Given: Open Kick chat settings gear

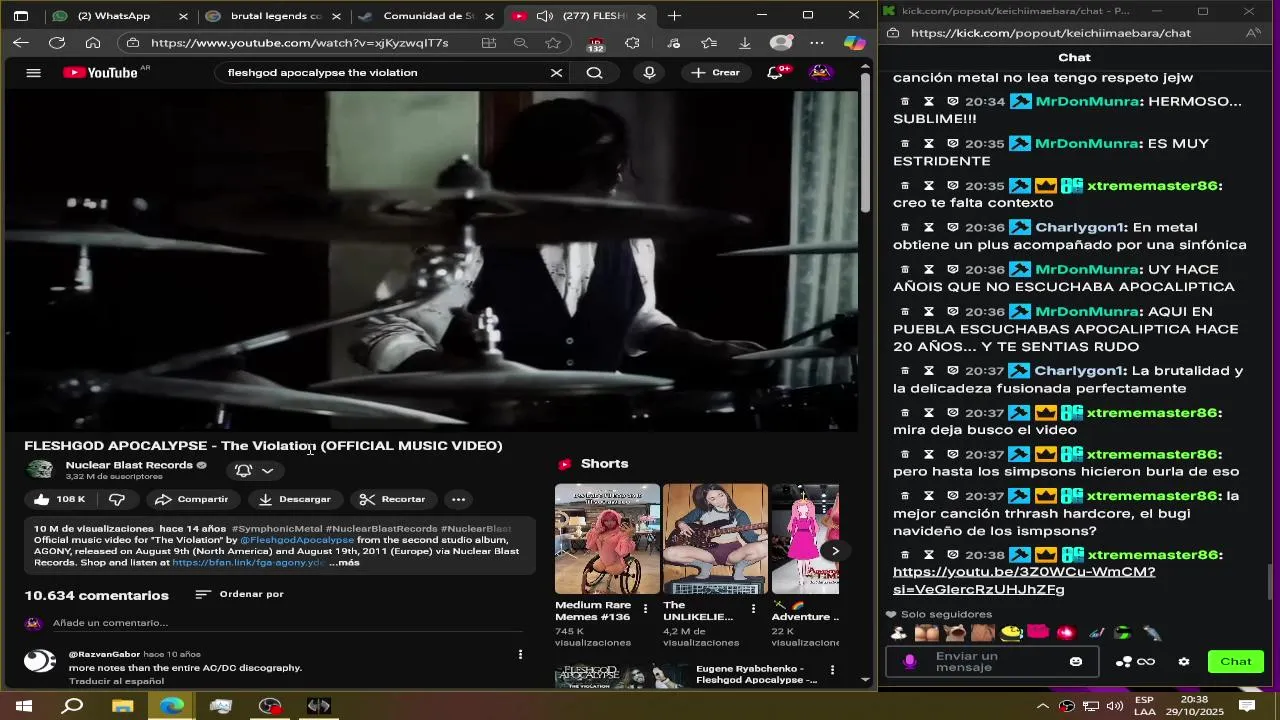Looking at the screenshot, I should pyautogui.click(x=1184, y=661).
